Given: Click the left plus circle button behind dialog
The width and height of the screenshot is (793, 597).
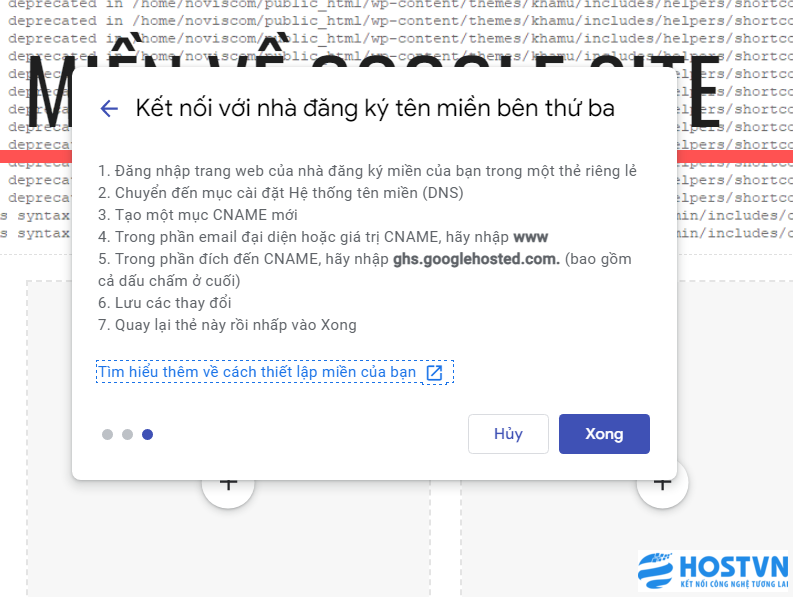Looking at the screenshot, I should [x=228, y=488].
